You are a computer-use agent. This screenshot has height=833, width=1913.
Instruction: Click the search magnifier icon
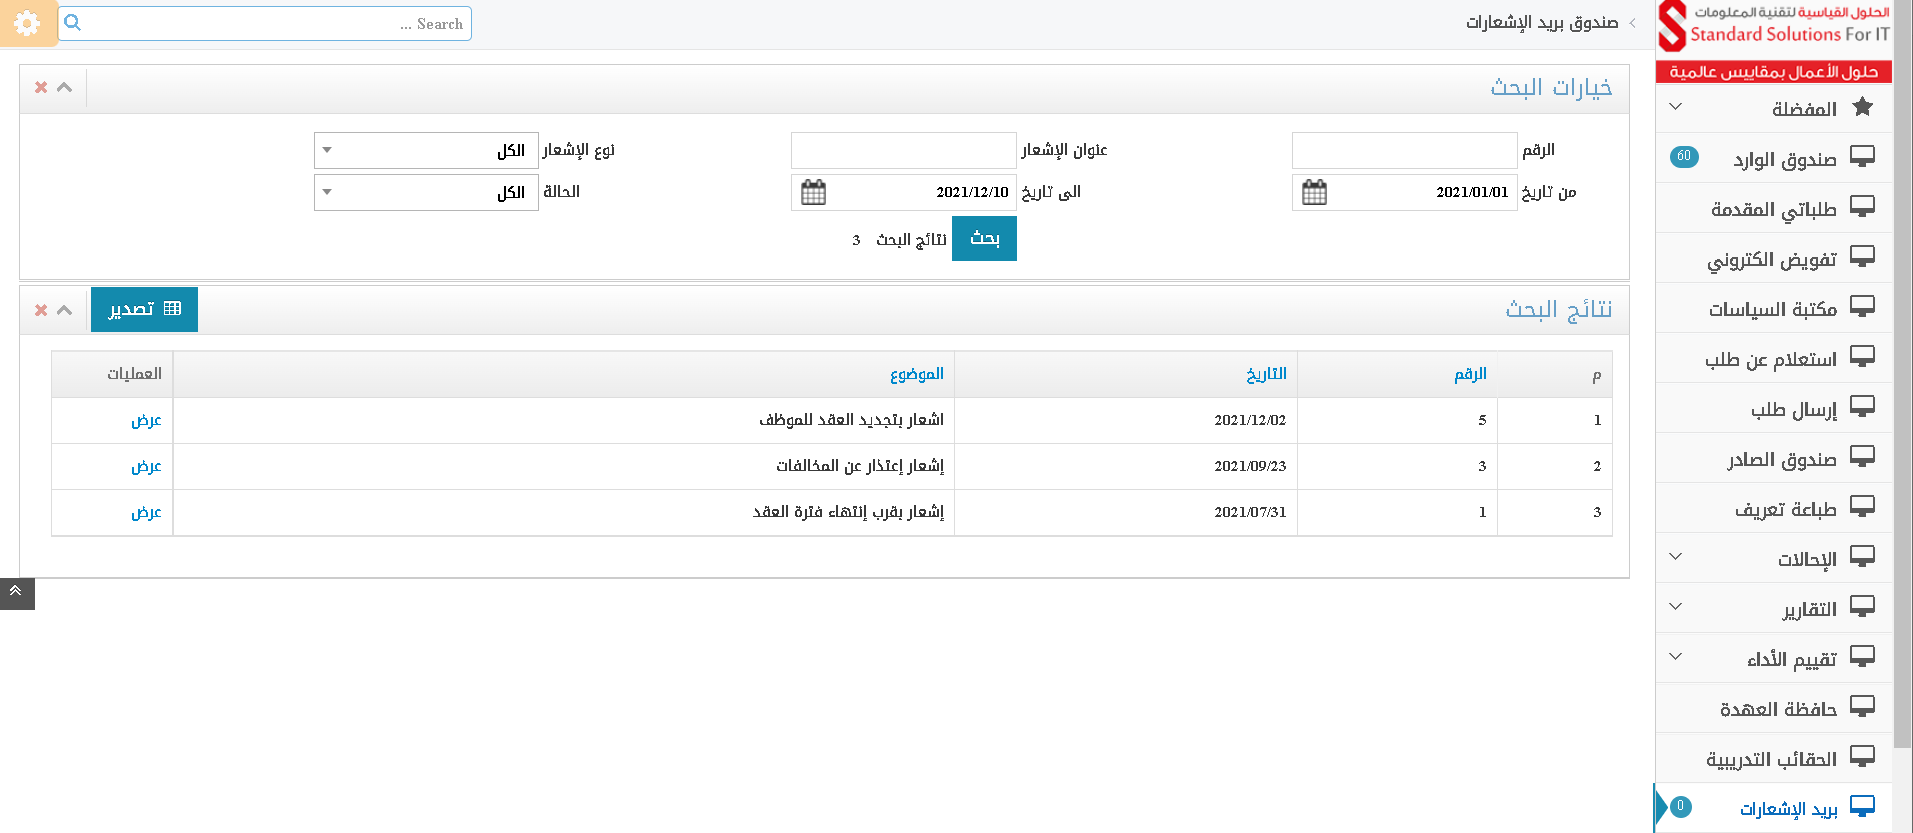[73, 23]
